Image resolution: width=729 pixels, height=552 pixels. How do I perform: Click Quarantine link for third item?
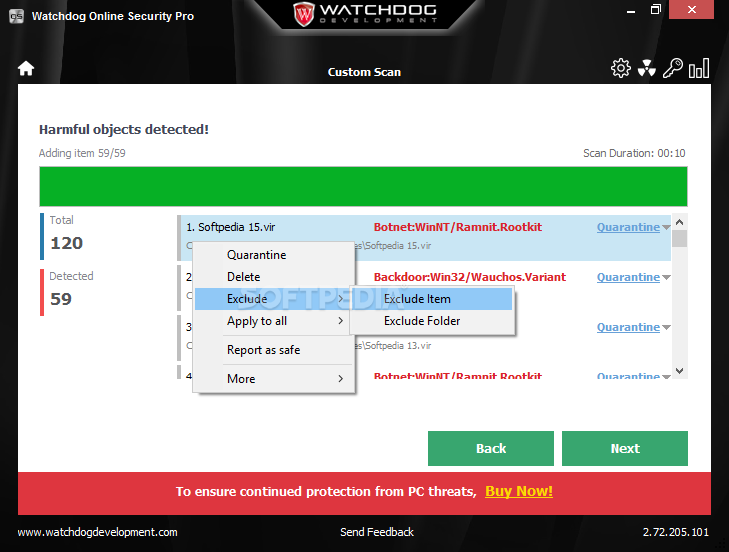pyautogui.click(x=628, y=327)
